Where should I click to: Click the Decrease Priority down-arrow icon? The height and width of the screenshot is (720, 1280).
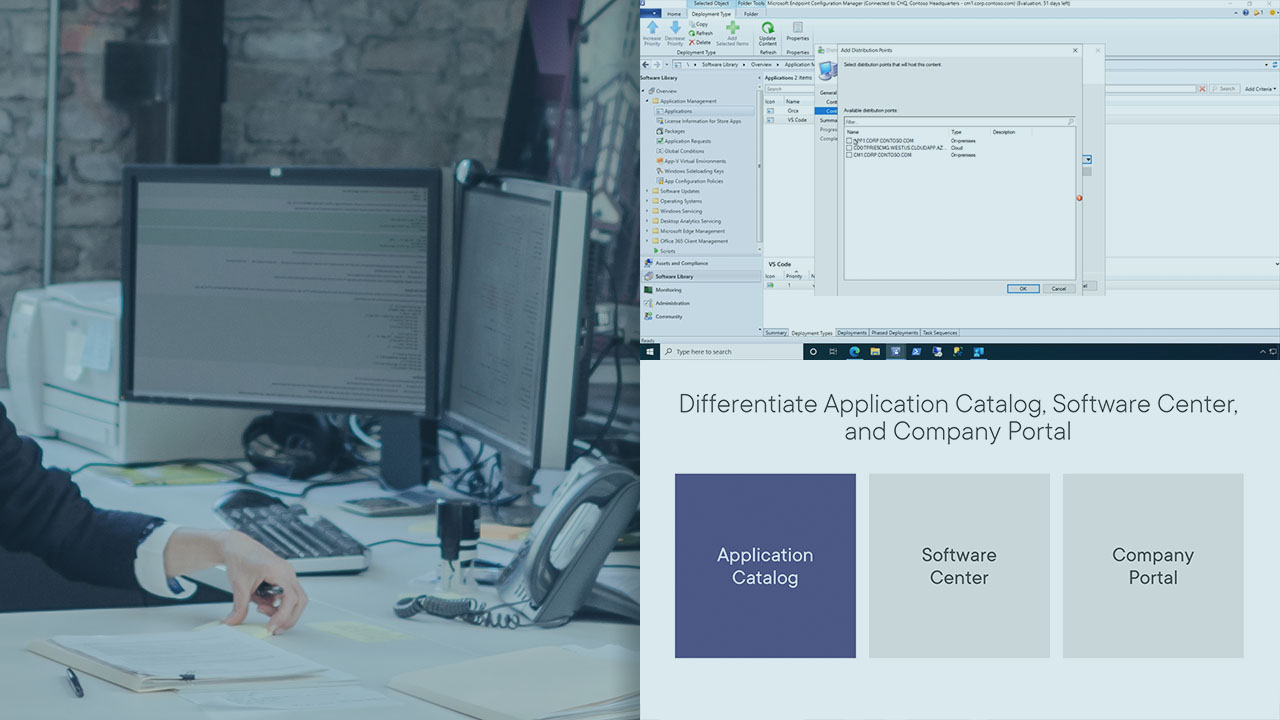pyautogui.click(x=675, y=29)
